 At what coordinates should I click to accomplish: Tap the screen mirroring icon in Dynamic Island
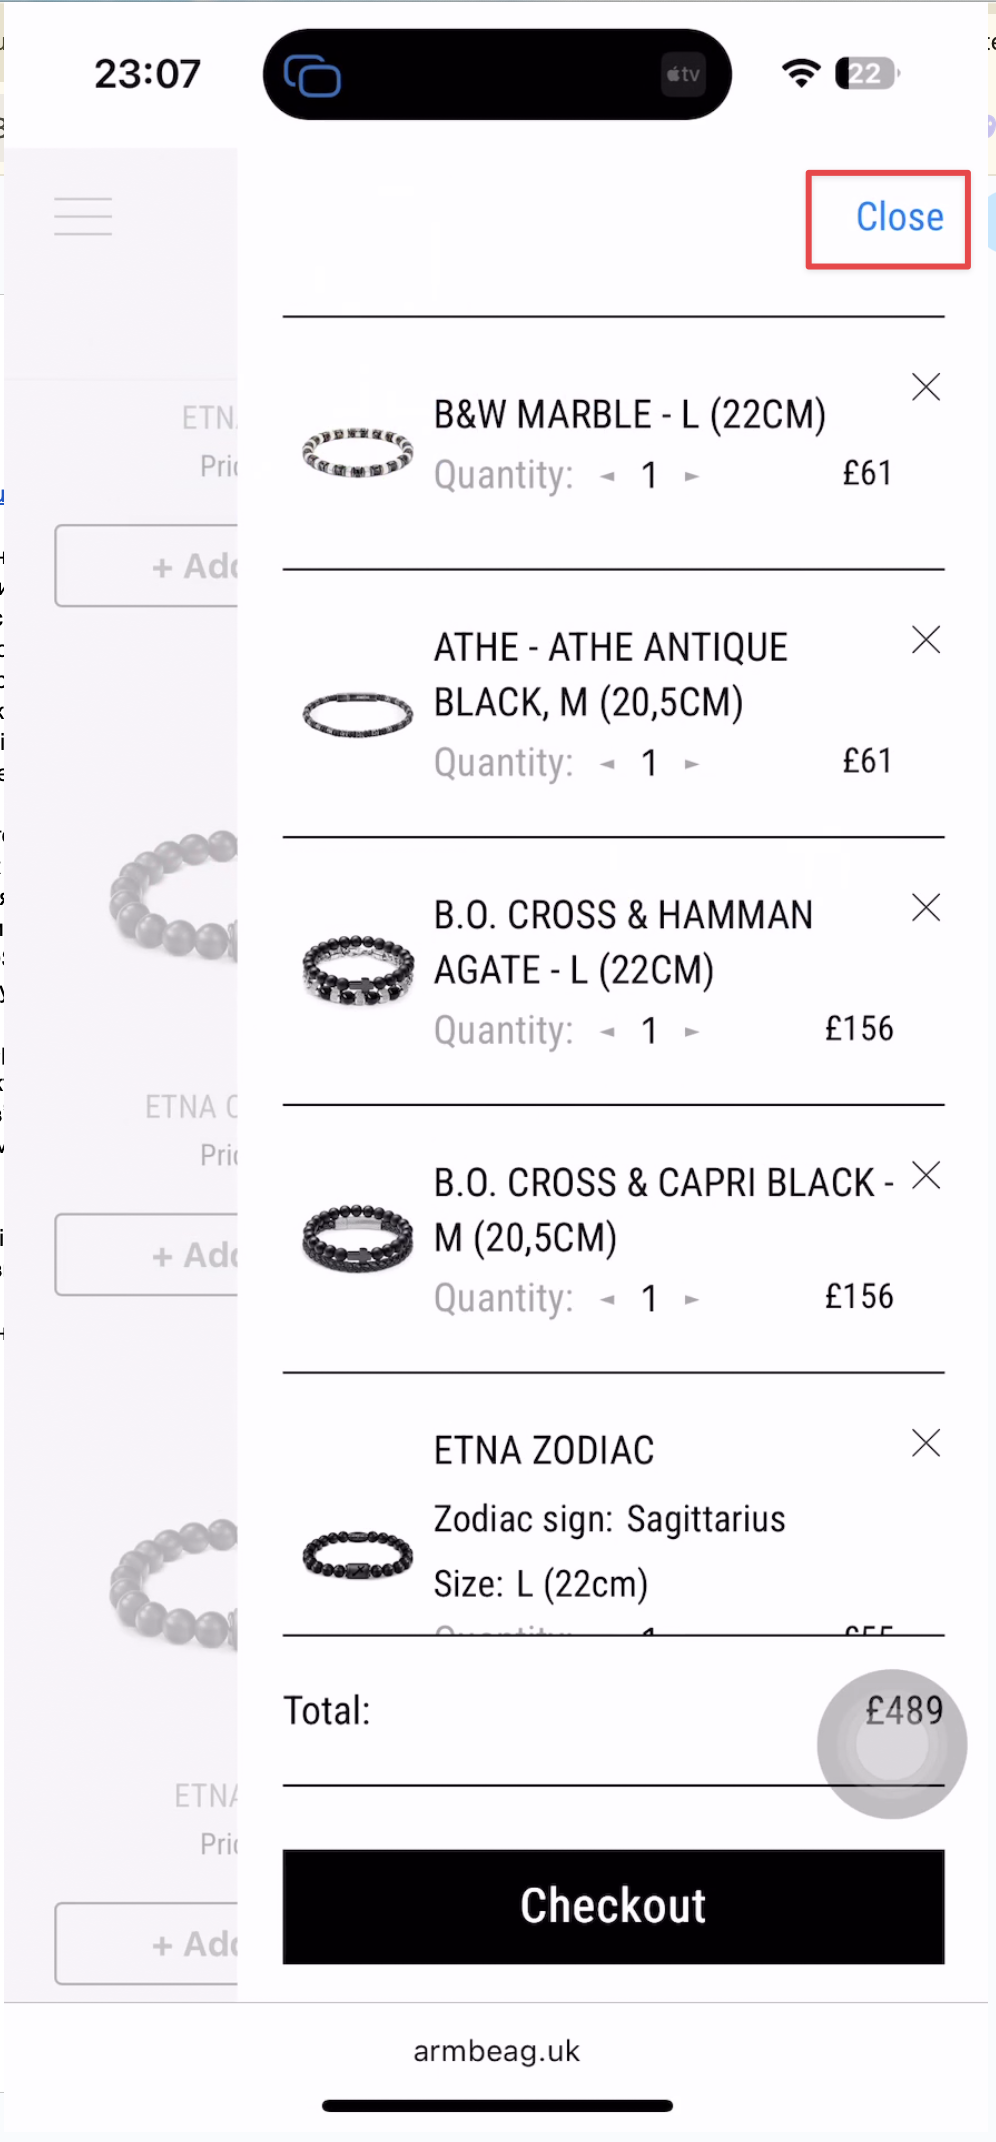(312, 75)
